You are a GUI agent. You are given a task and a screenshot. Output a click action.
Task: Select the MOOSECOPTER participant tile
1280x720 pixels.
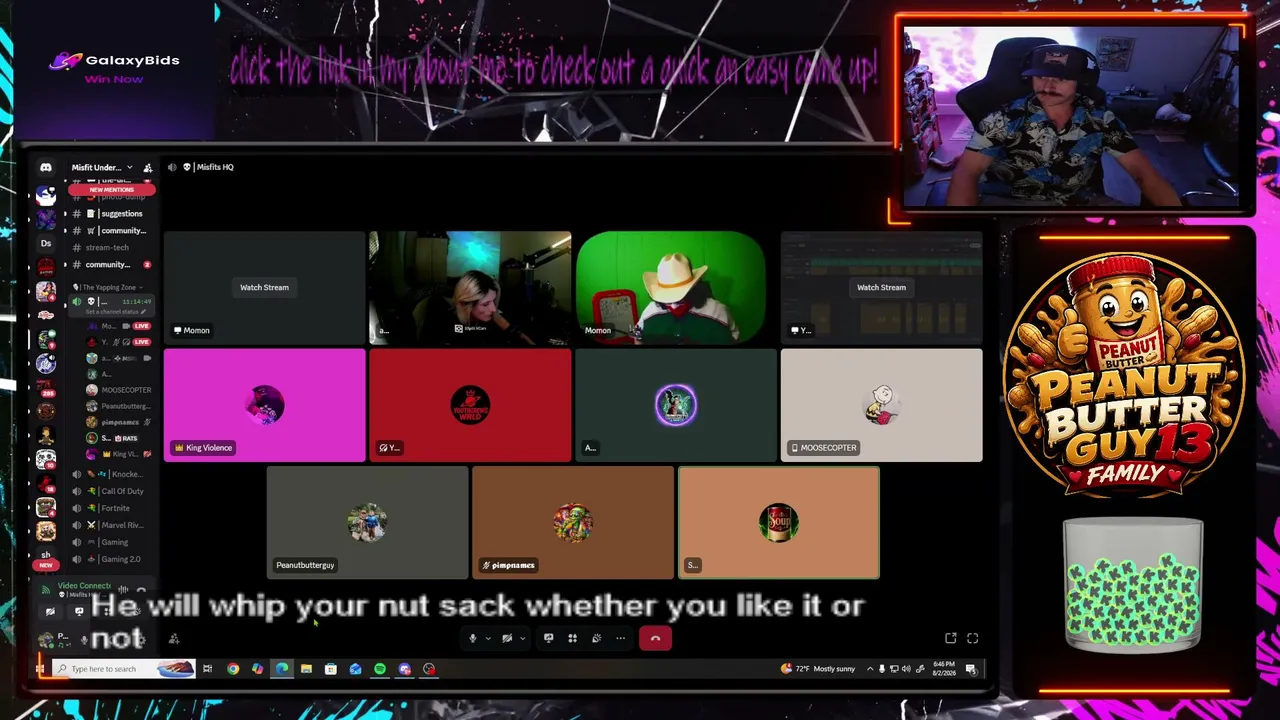point(881,405)
